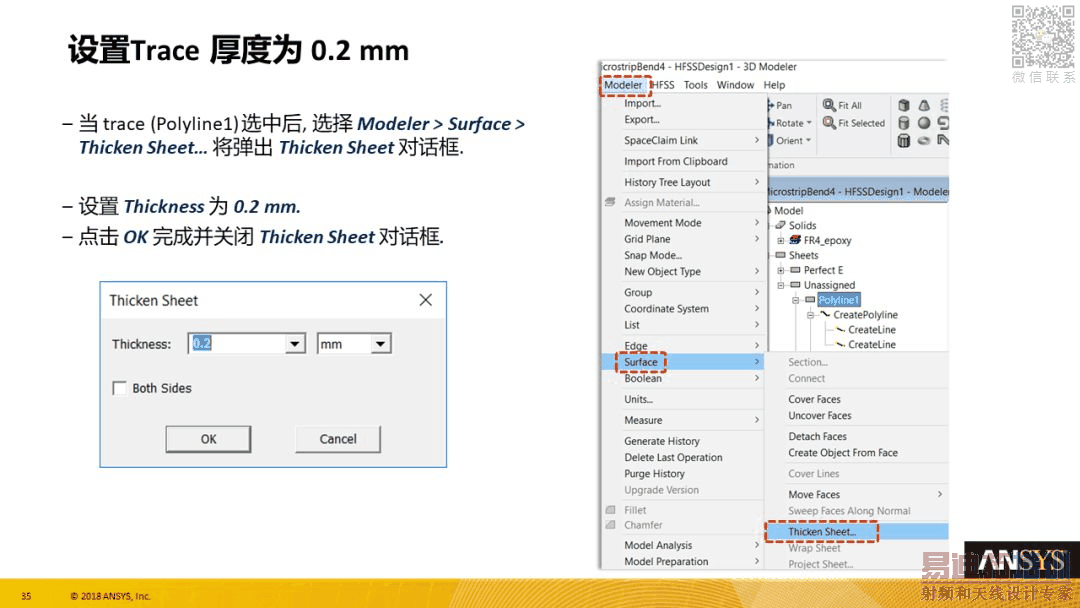Click the Perfect E sheet icon
1080x608 pixels.
tap(795, 270)
